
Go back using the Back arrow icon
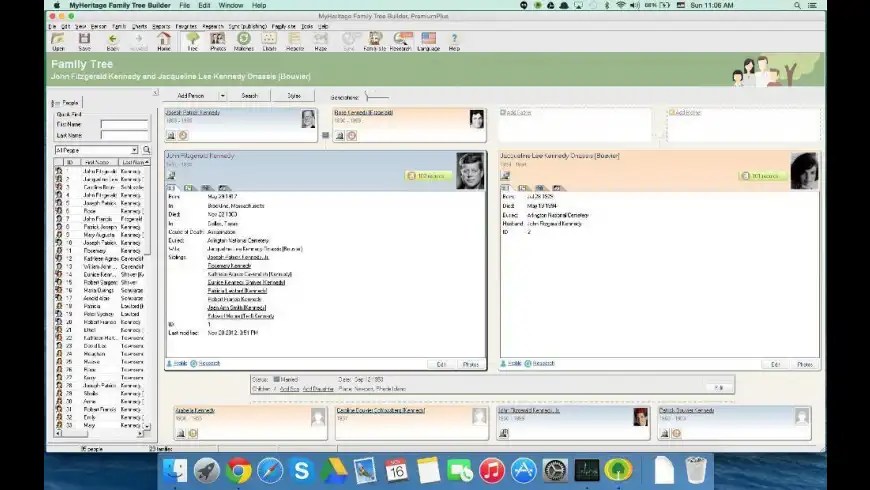pyautogui.click(x=113, y=42)
